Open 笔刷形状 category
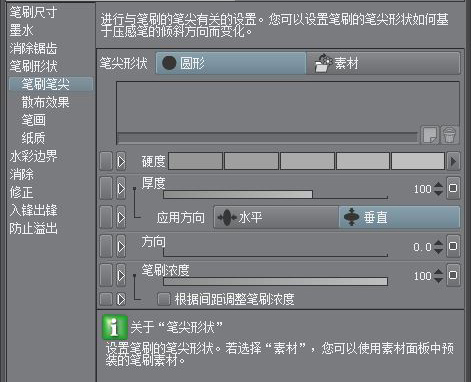Viewport: 471px width, 382px height. (x=33, y=66)
